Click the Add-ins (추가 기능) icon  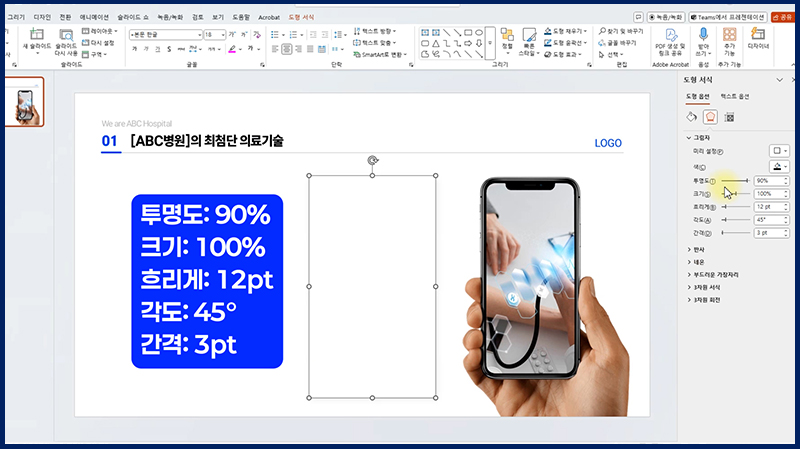coord(730,34)
